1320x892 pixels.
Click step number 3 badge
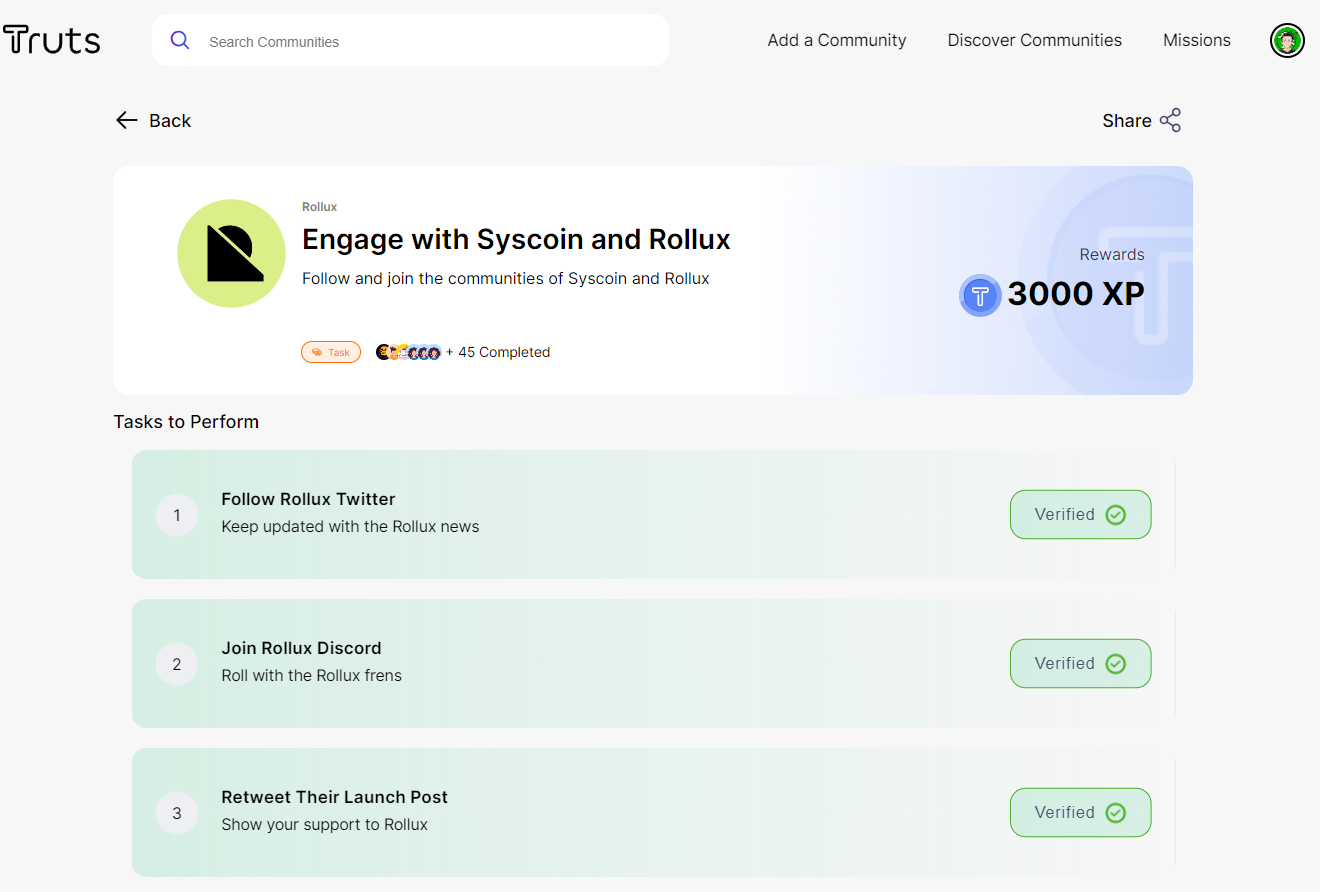[x=177, y=813]
